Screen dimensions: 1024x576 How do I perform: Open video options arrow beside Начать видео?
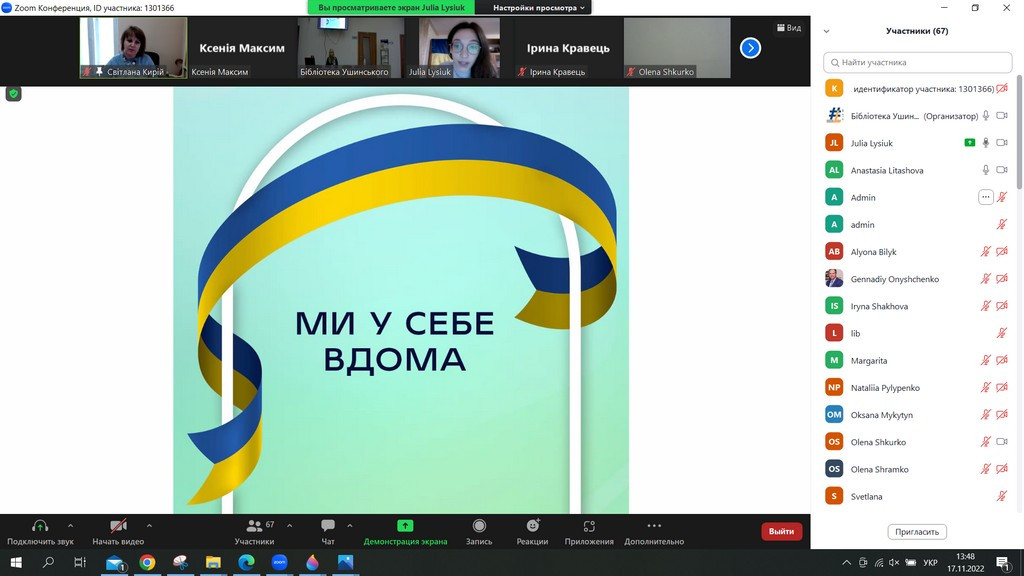click(149, 526)
